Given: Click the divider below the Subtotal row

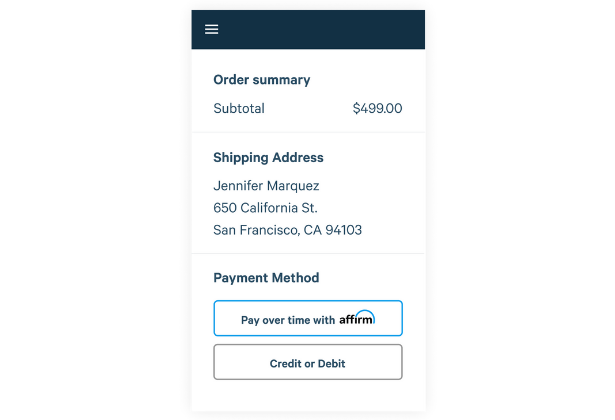Looking at the screenshot, I should (308, 132).
